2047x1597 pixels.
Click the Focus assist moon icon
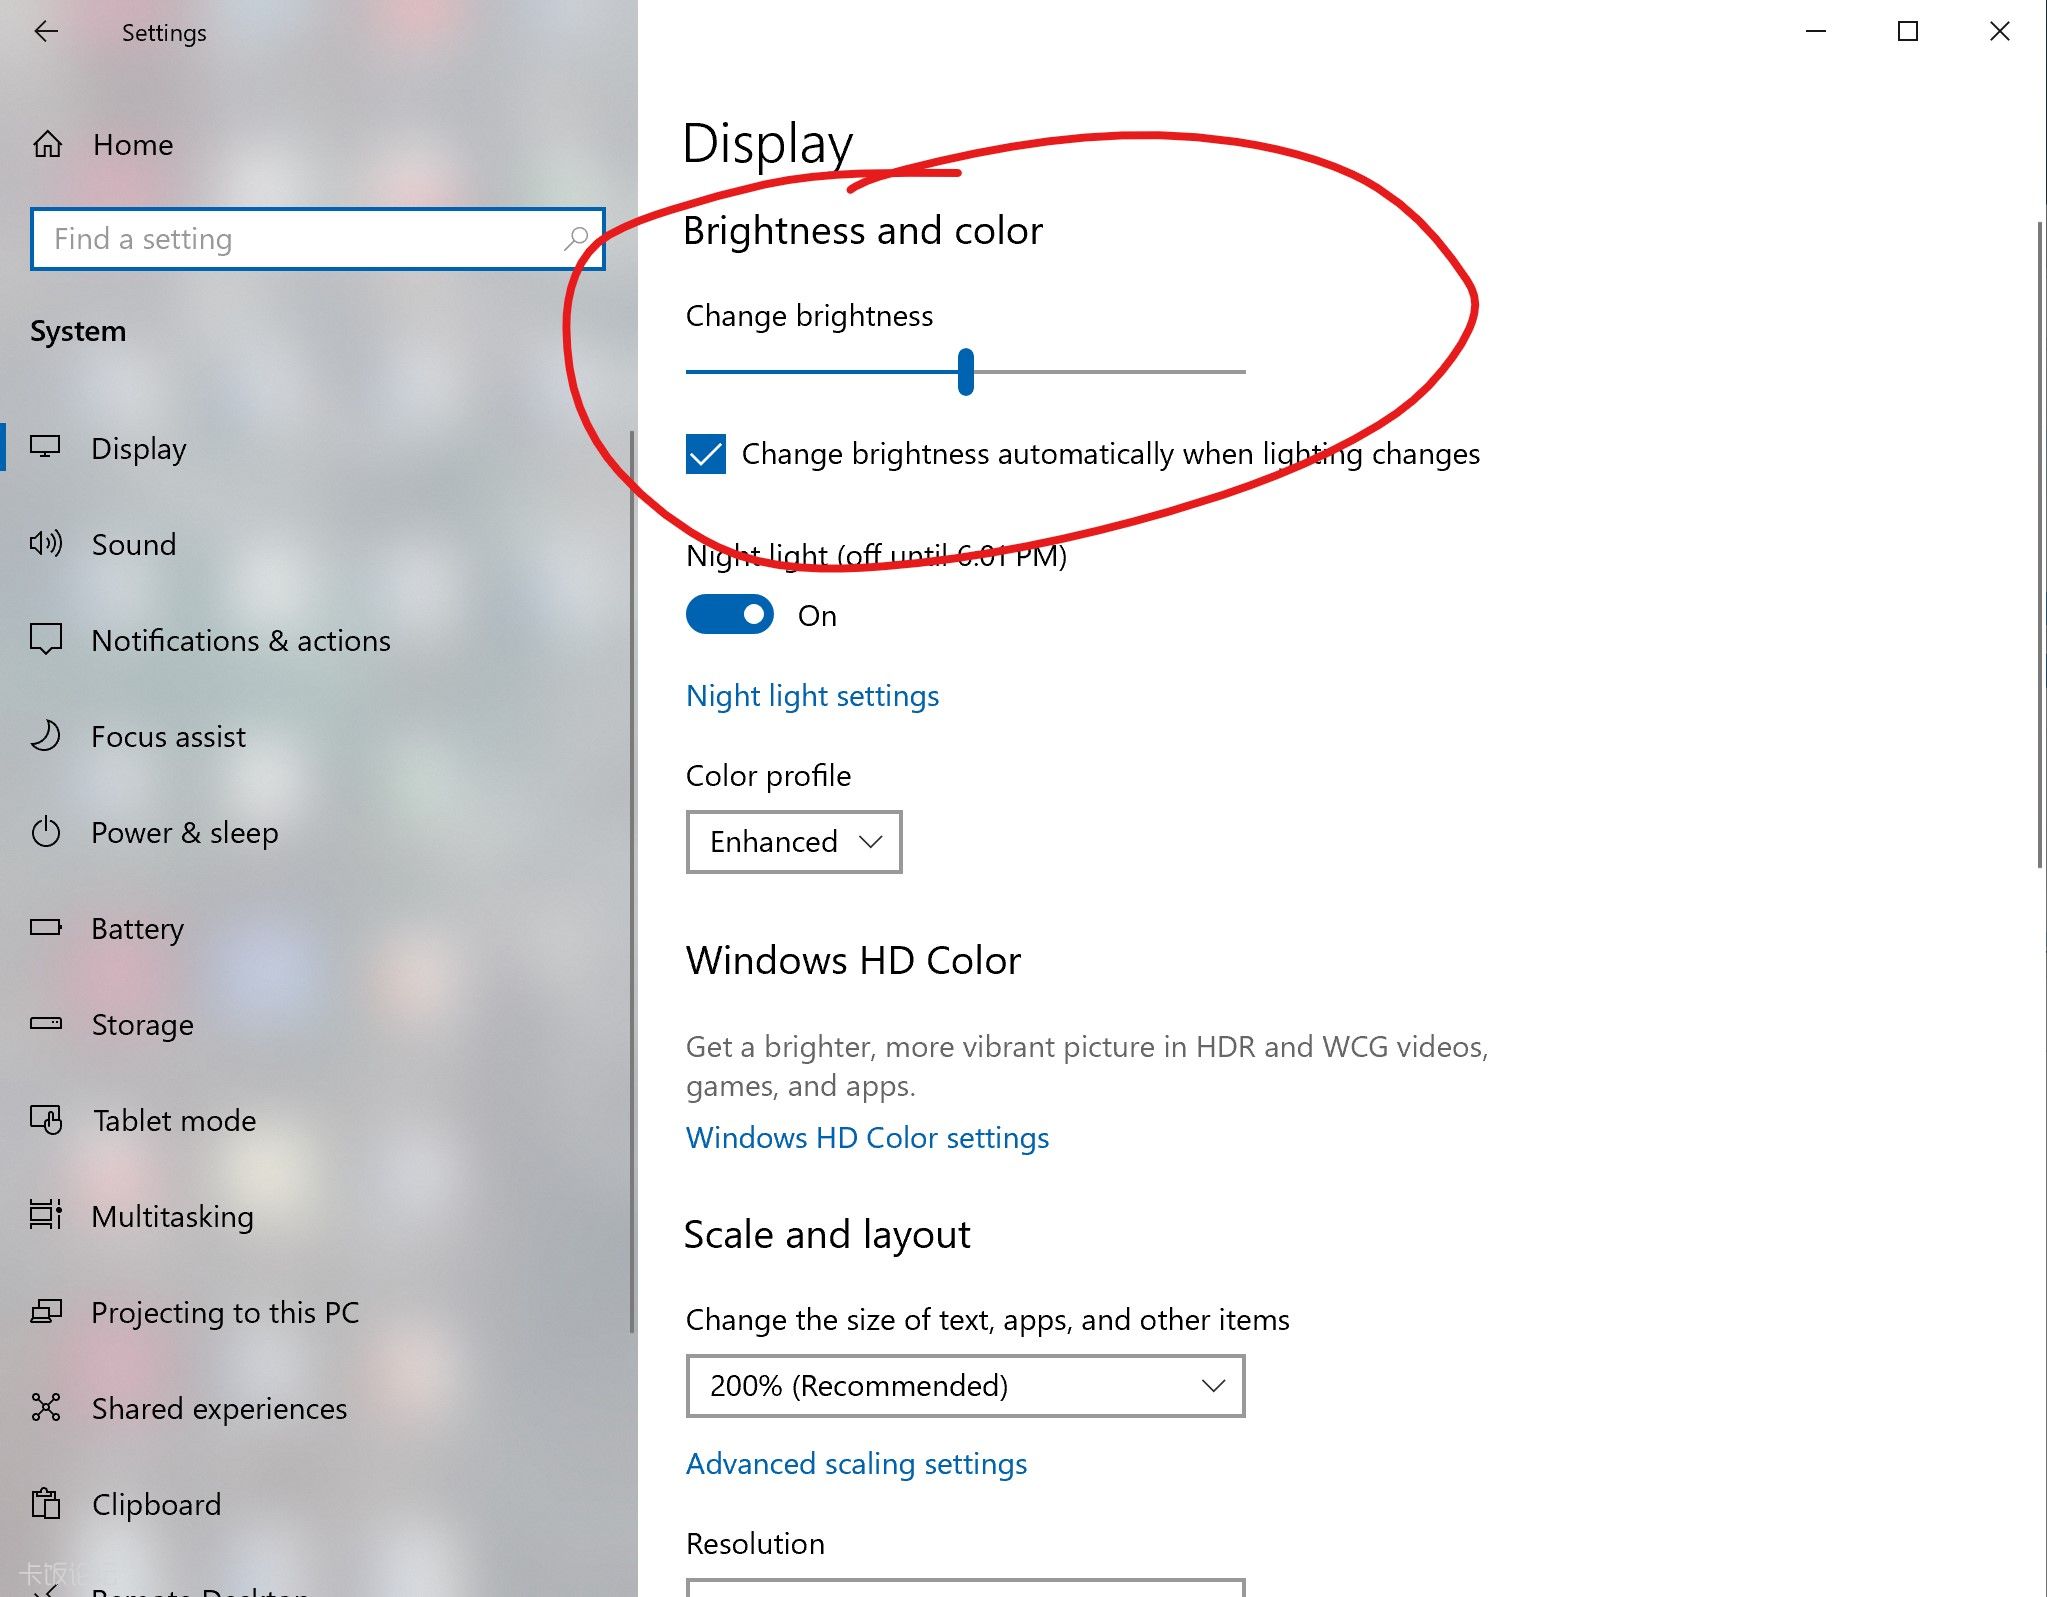coord(46,735)
